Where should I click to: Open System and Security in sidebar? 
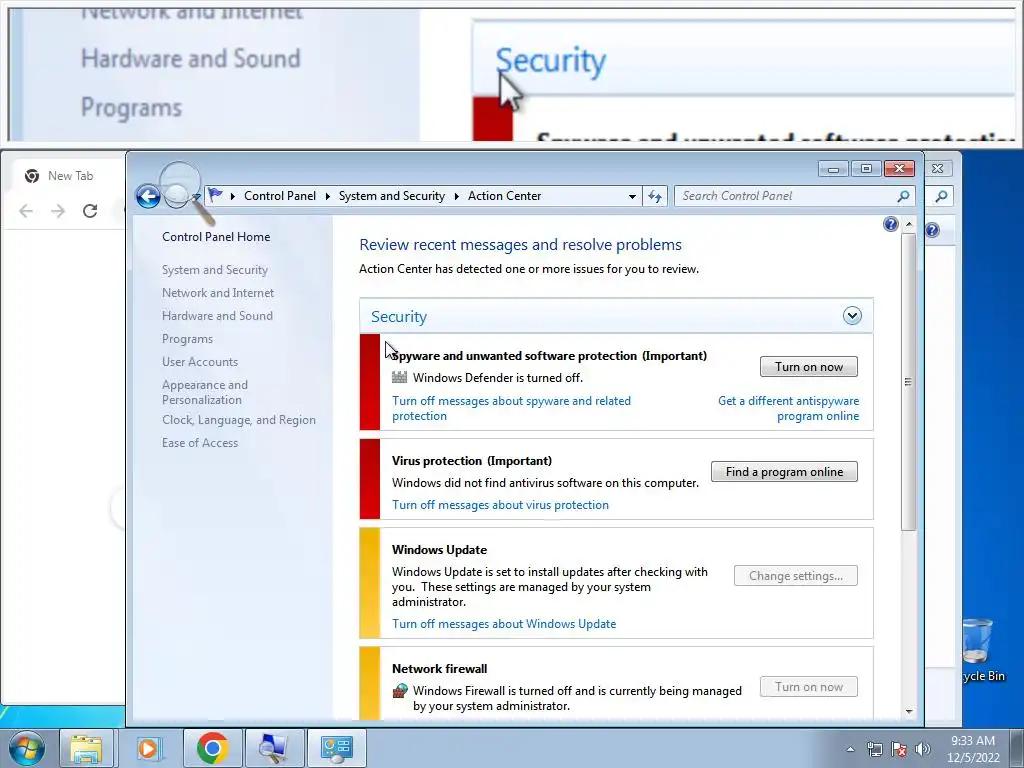(x=215, y=270)
